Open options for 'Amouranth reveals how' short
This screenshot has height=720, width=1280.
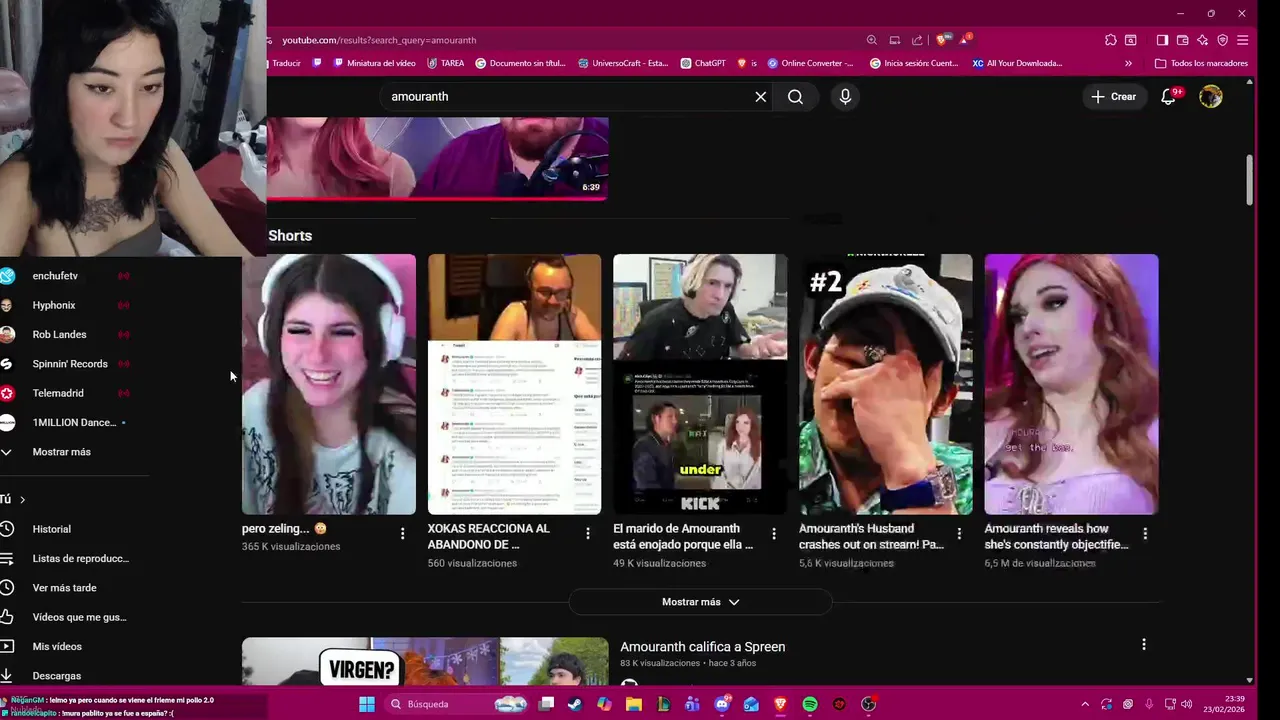(x=1145, y=534)
